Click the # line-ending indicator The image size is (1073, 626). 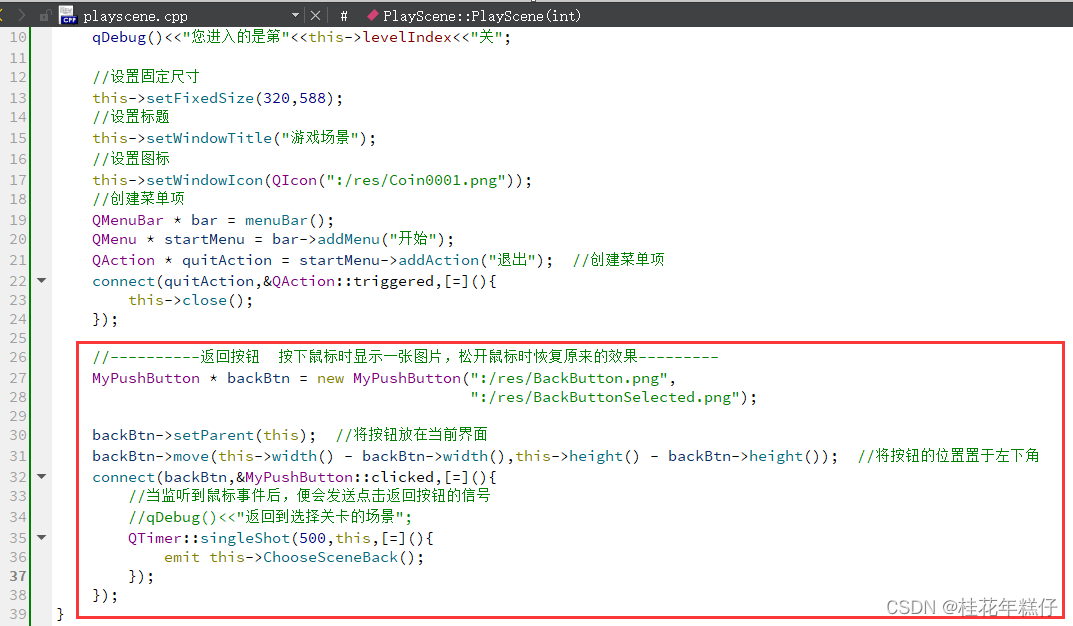click(344, 16)
